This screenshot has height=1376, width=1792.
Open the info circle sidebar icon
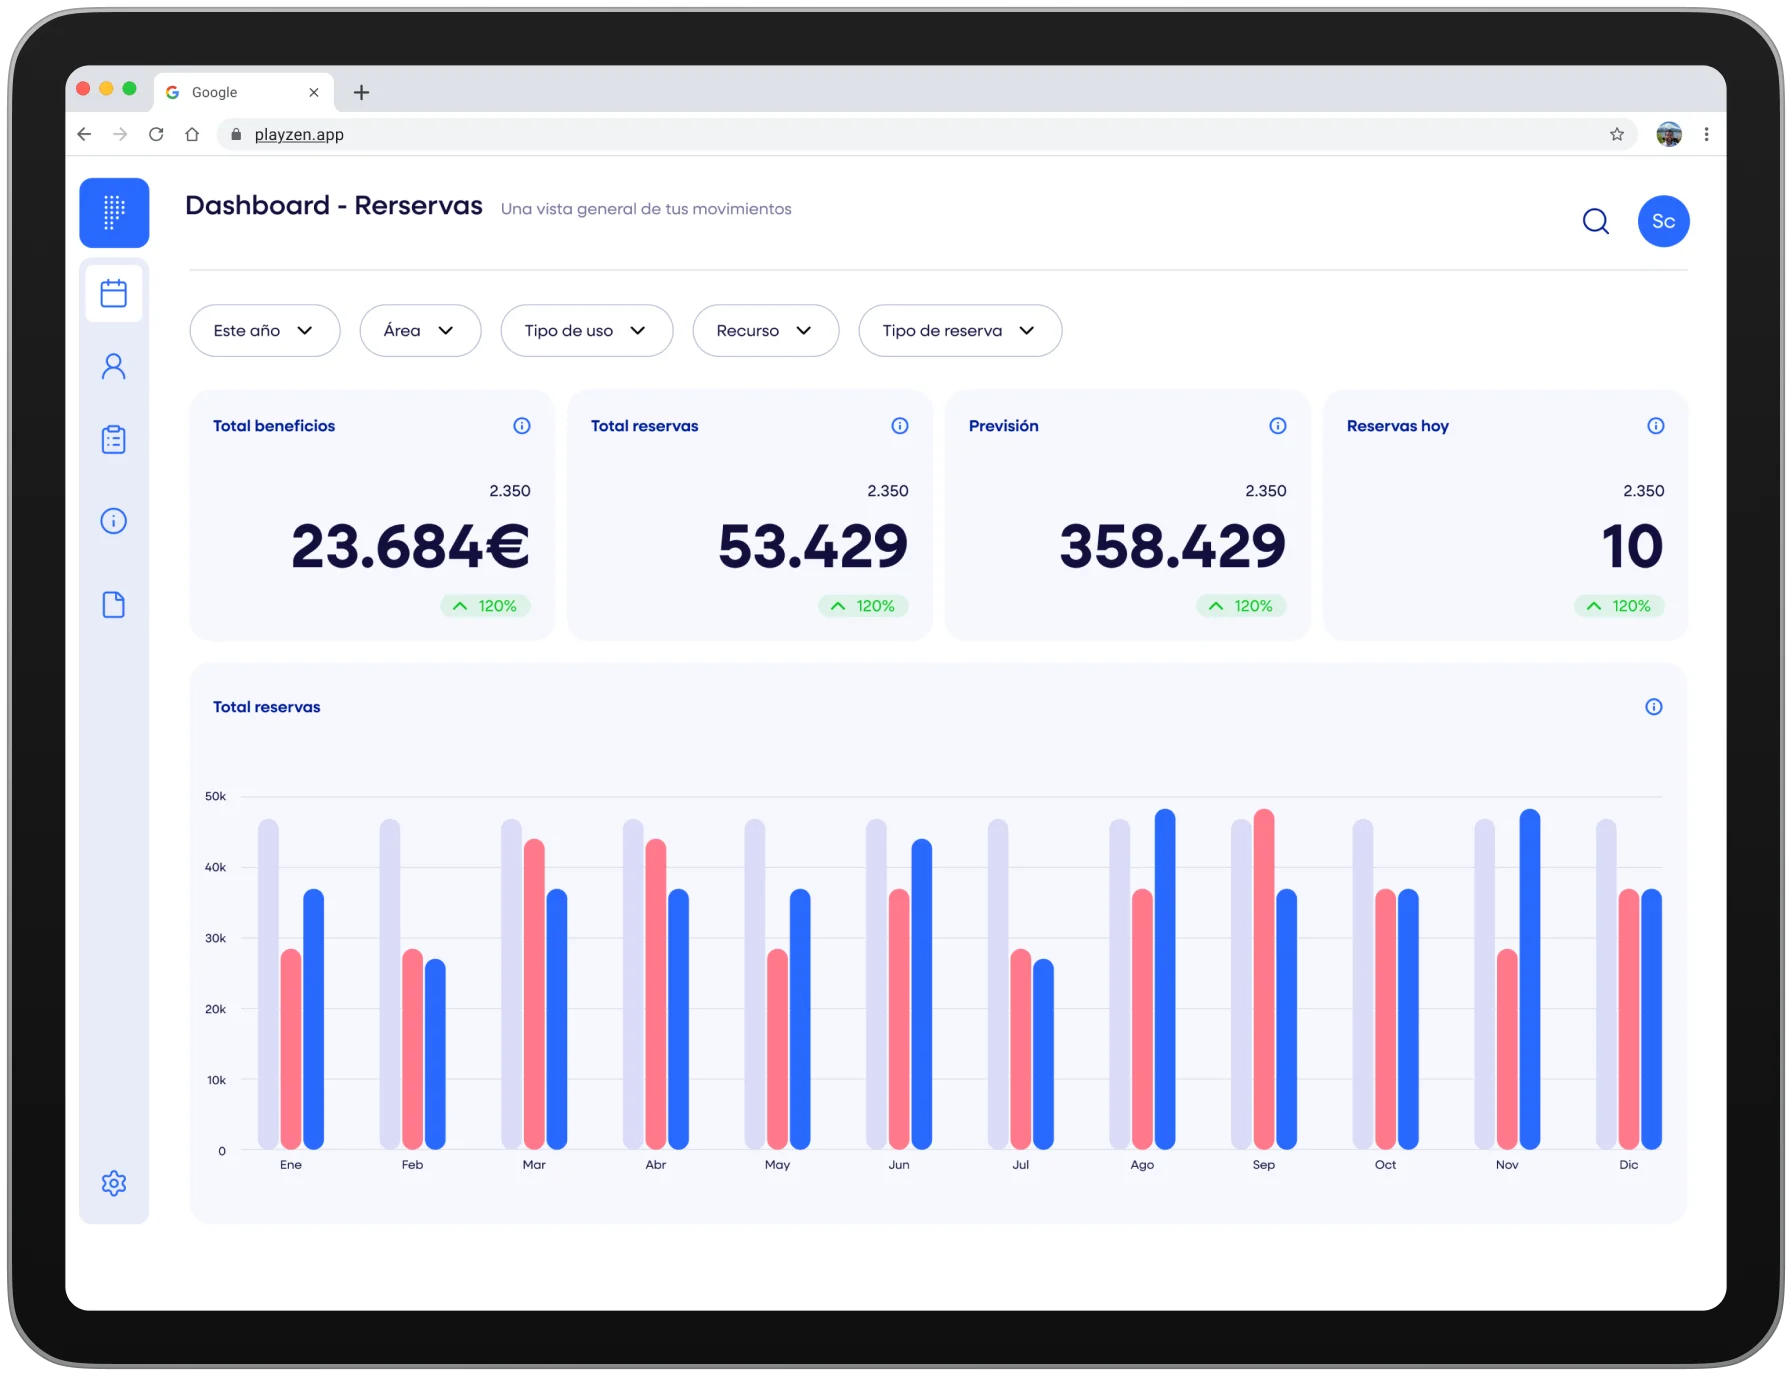pos(114,521)
